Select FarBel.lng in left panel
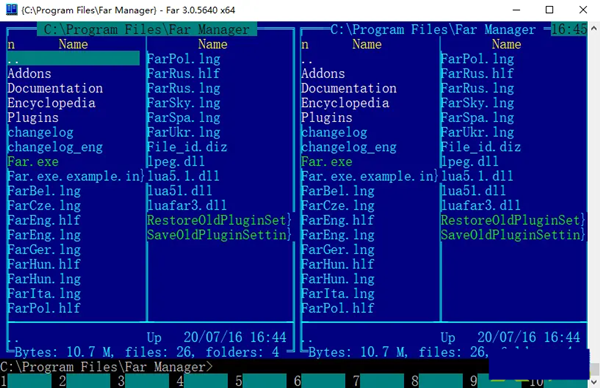Viewport: 600px width, 388px height. [x=44, y=191]
